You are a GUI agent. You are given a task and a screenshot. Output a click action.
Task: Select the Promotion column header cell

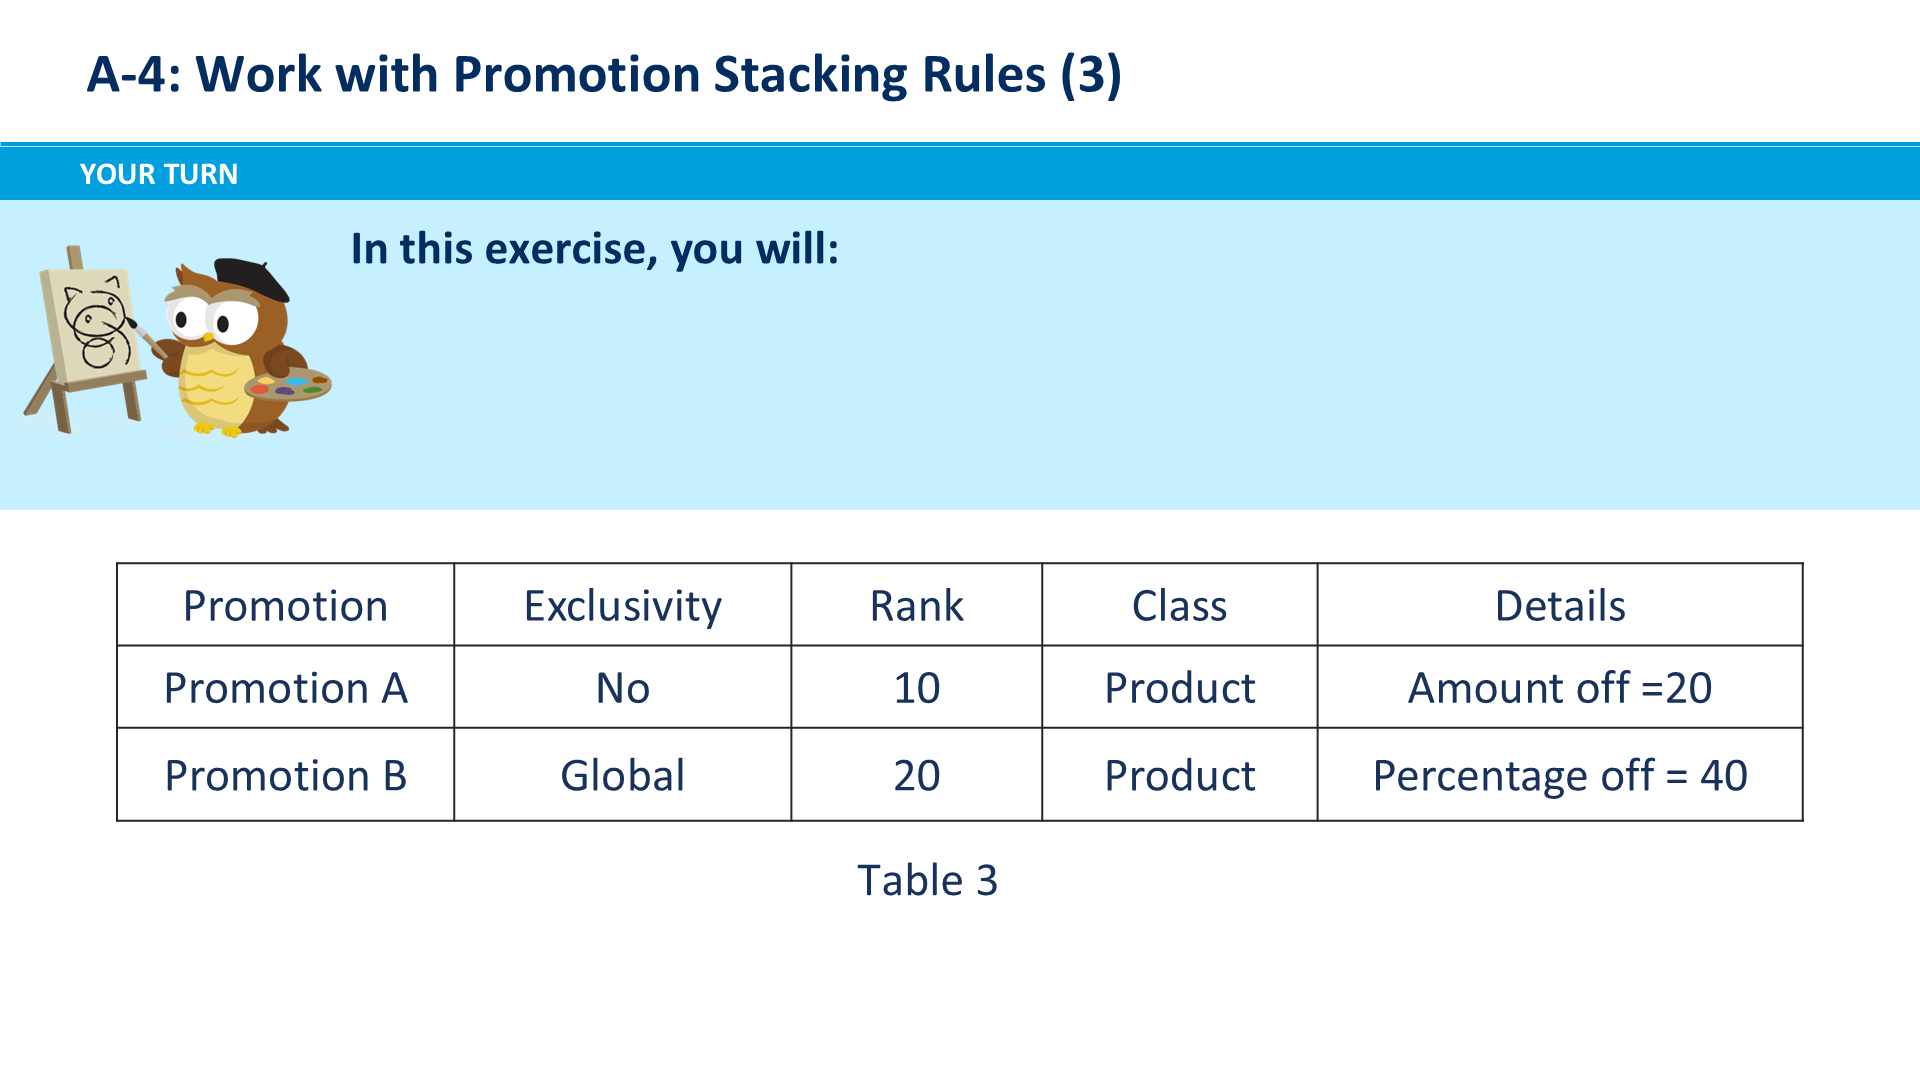286,605
